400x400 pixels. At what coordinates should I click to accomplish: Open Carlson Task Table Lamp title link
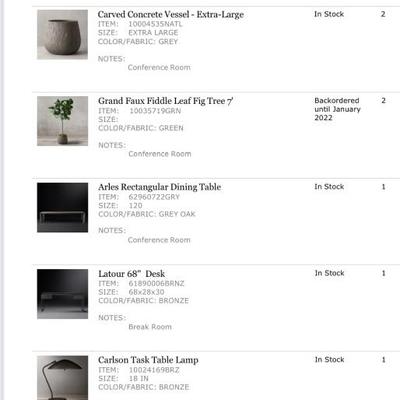tap(148, 360)
